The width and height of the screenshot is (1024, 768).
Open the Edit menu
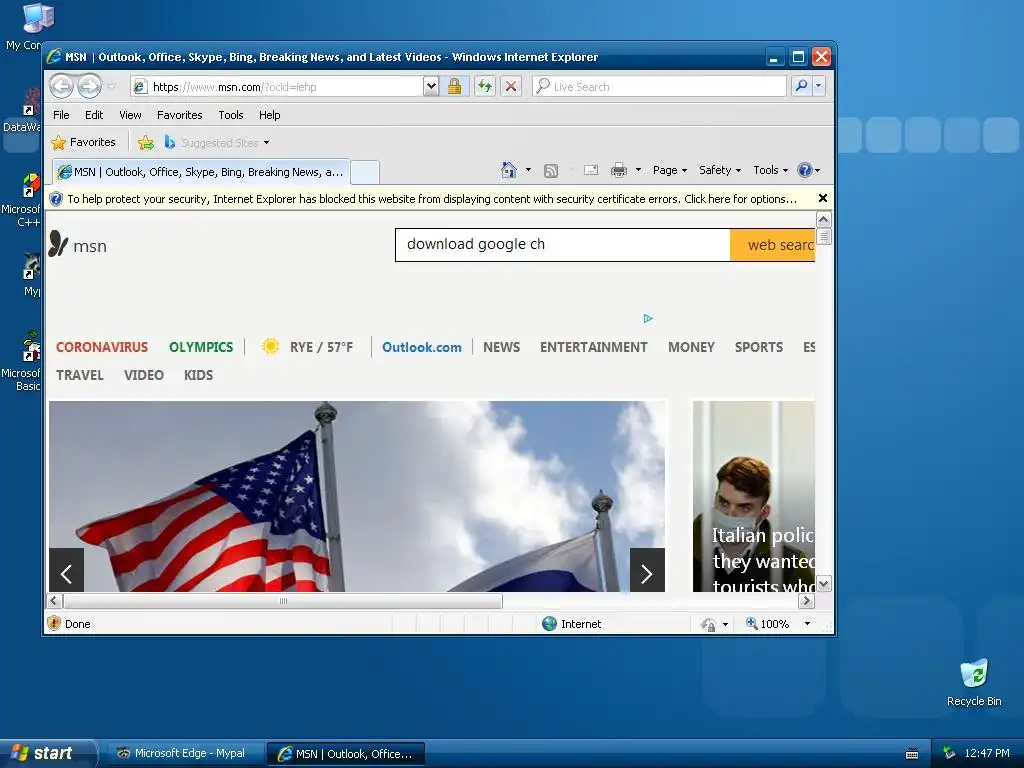tap(94, 115)
